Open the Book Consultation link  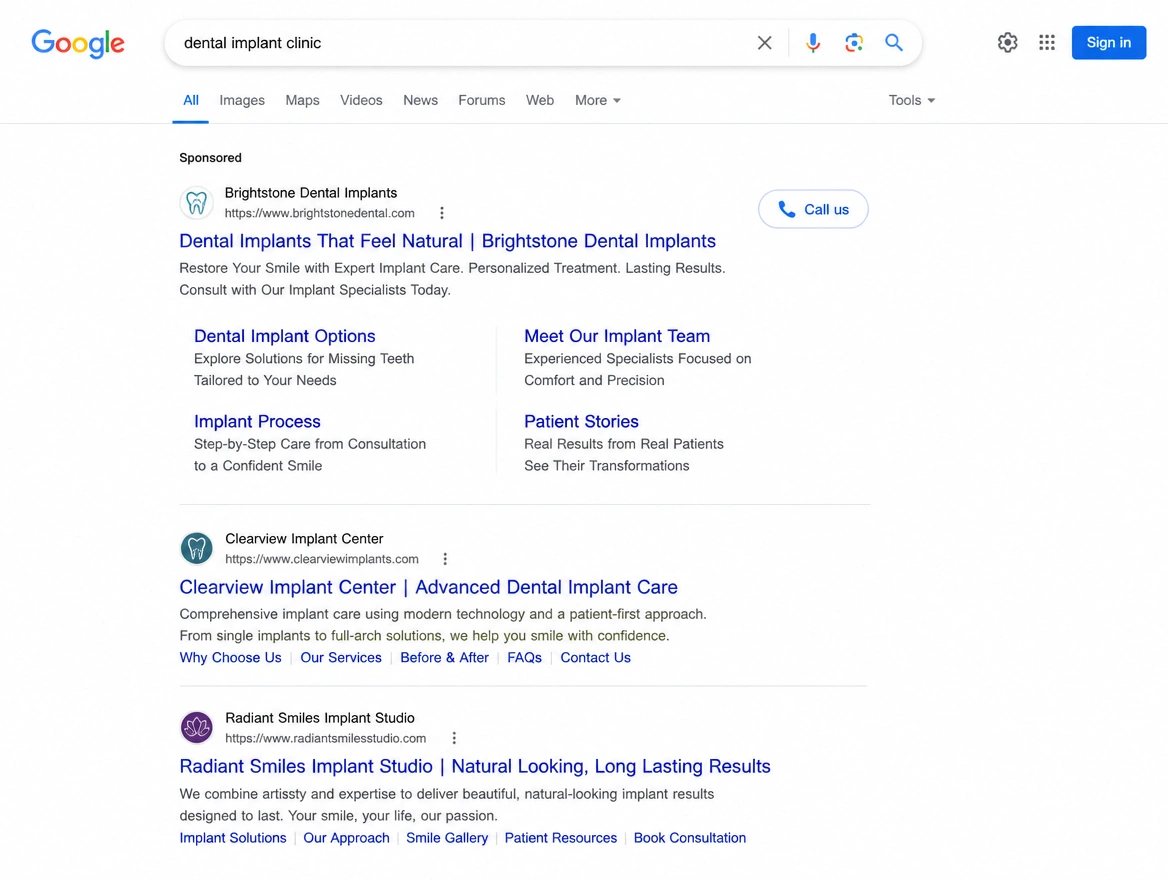689,838
